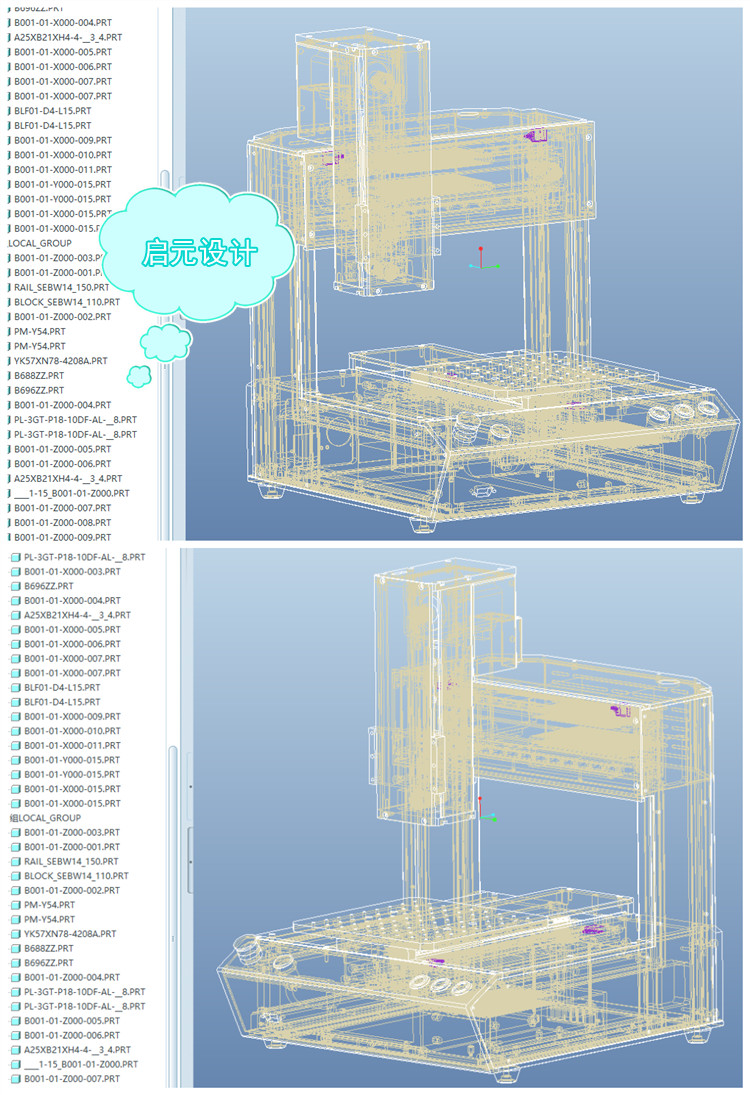Select B001-01-Z000-007.PRT in the upper tree
Viewport: 750px width, 1095px height.
point(63,508)
